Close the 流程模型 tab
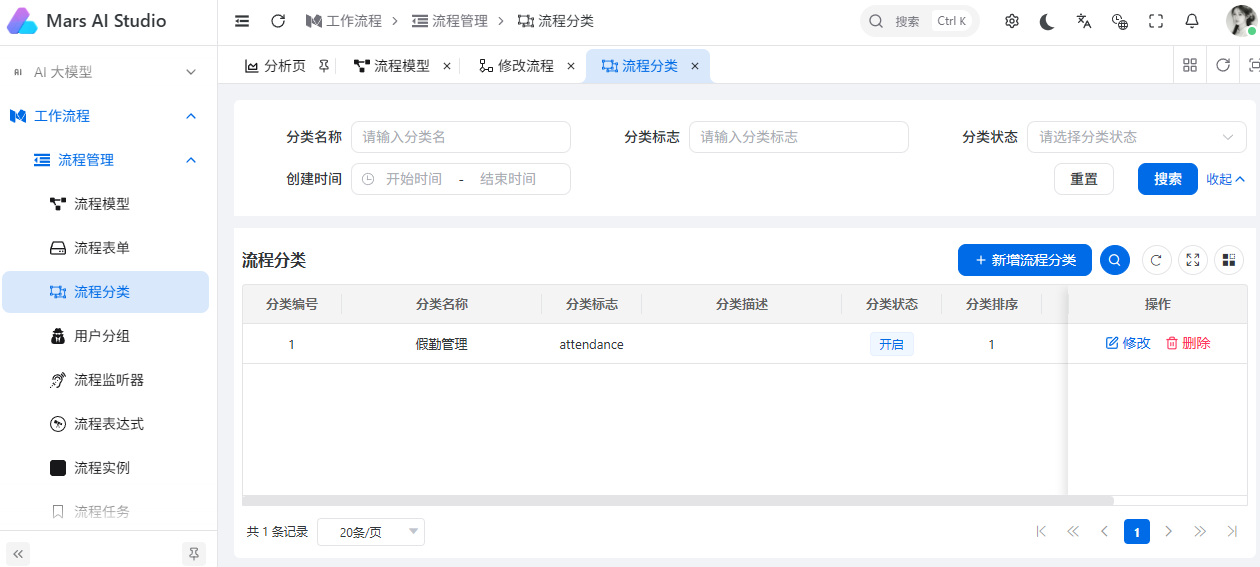This screenshot has width=1260, height=567. [447, 66]
